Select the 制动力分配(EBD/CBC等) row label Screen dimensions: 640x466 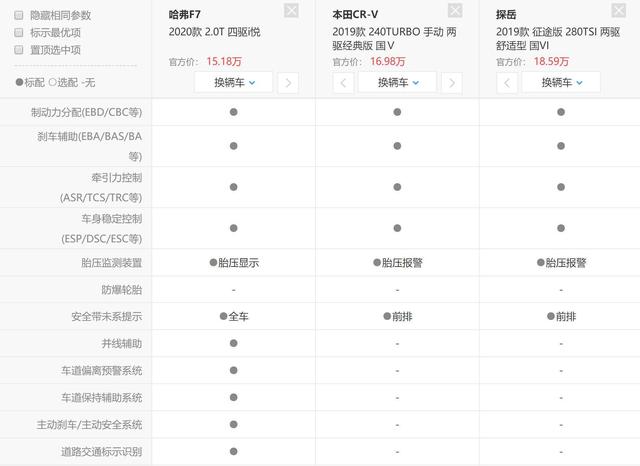pyautogui.click(x=87, y=112)
